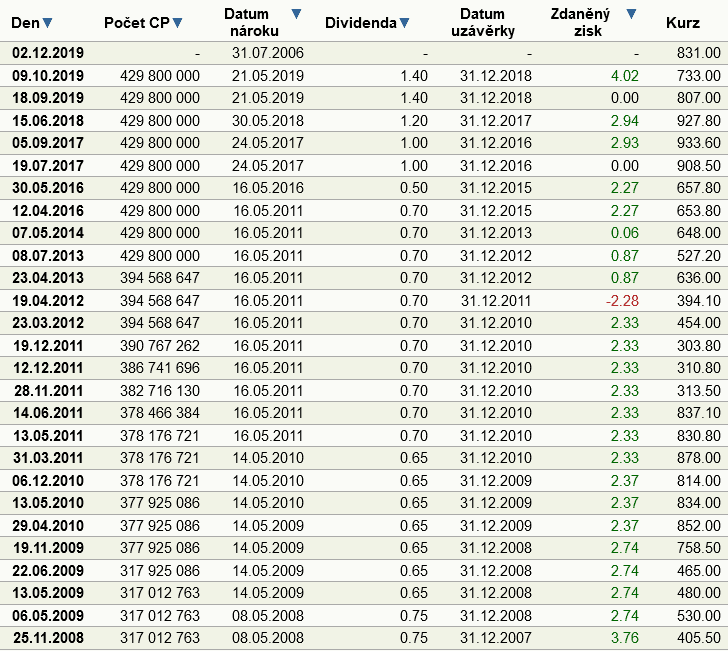The height and width of the screenshot is (651, 728).
Task: Click the sort arrow next to Den
Action: coord(48,23)
